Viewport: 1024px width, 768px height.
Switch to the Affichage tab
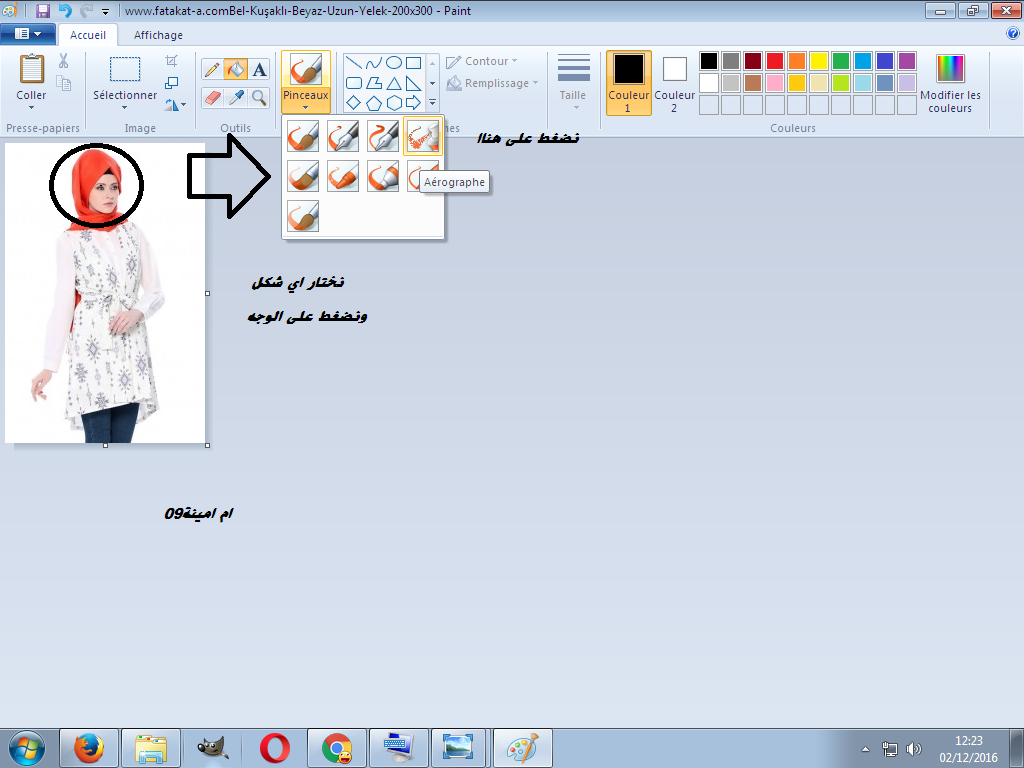158,35
